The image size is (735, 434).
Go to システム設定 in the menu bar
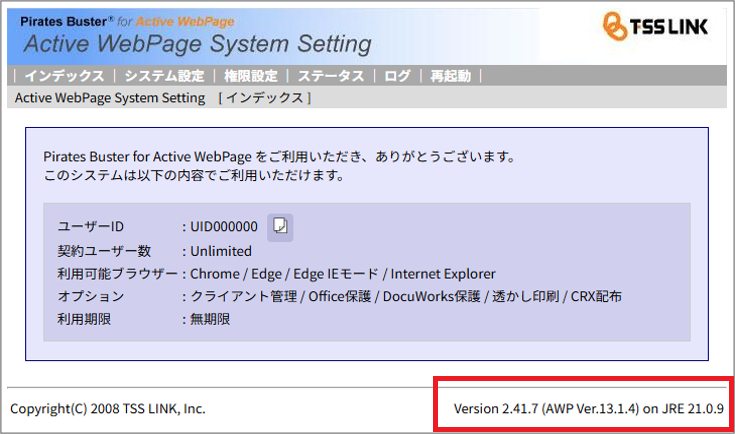coord(164,76)
